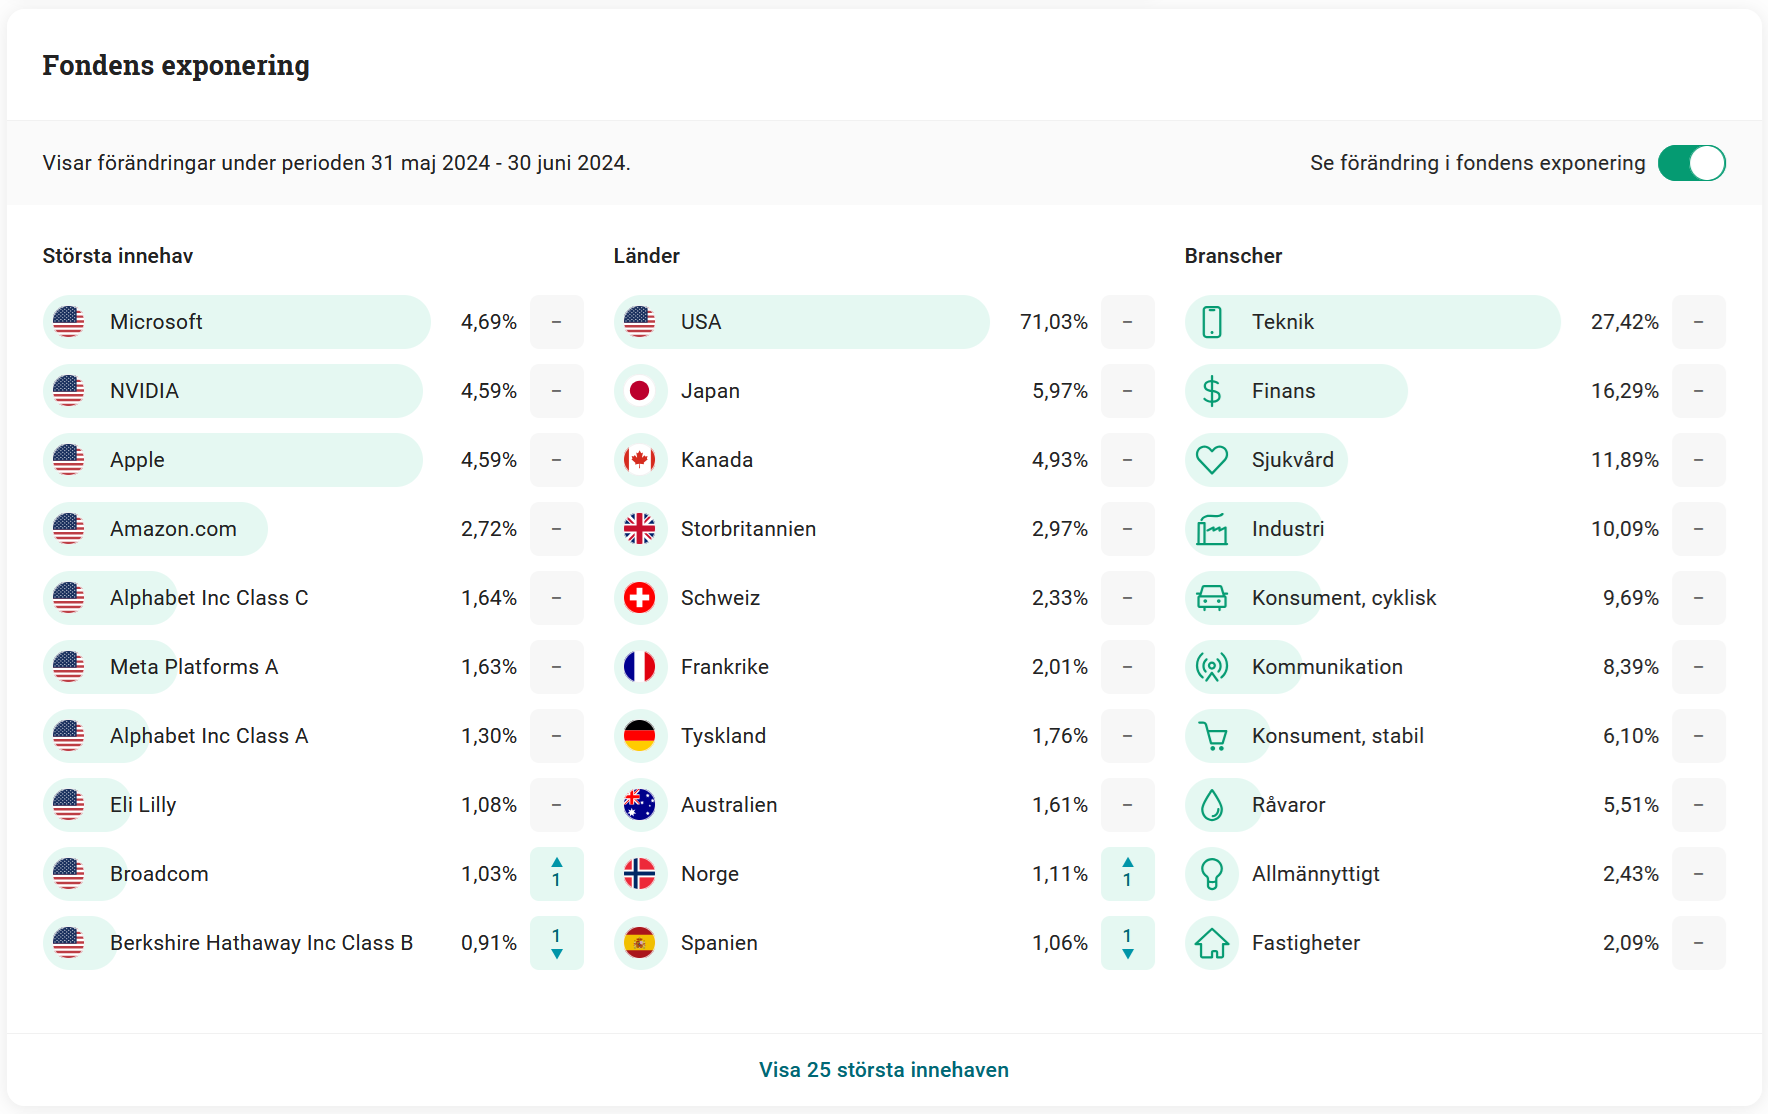Click Broadcom's up-one rank change indicator
Viewport: 1768px width, 1114px height.
tap(557, 874)
